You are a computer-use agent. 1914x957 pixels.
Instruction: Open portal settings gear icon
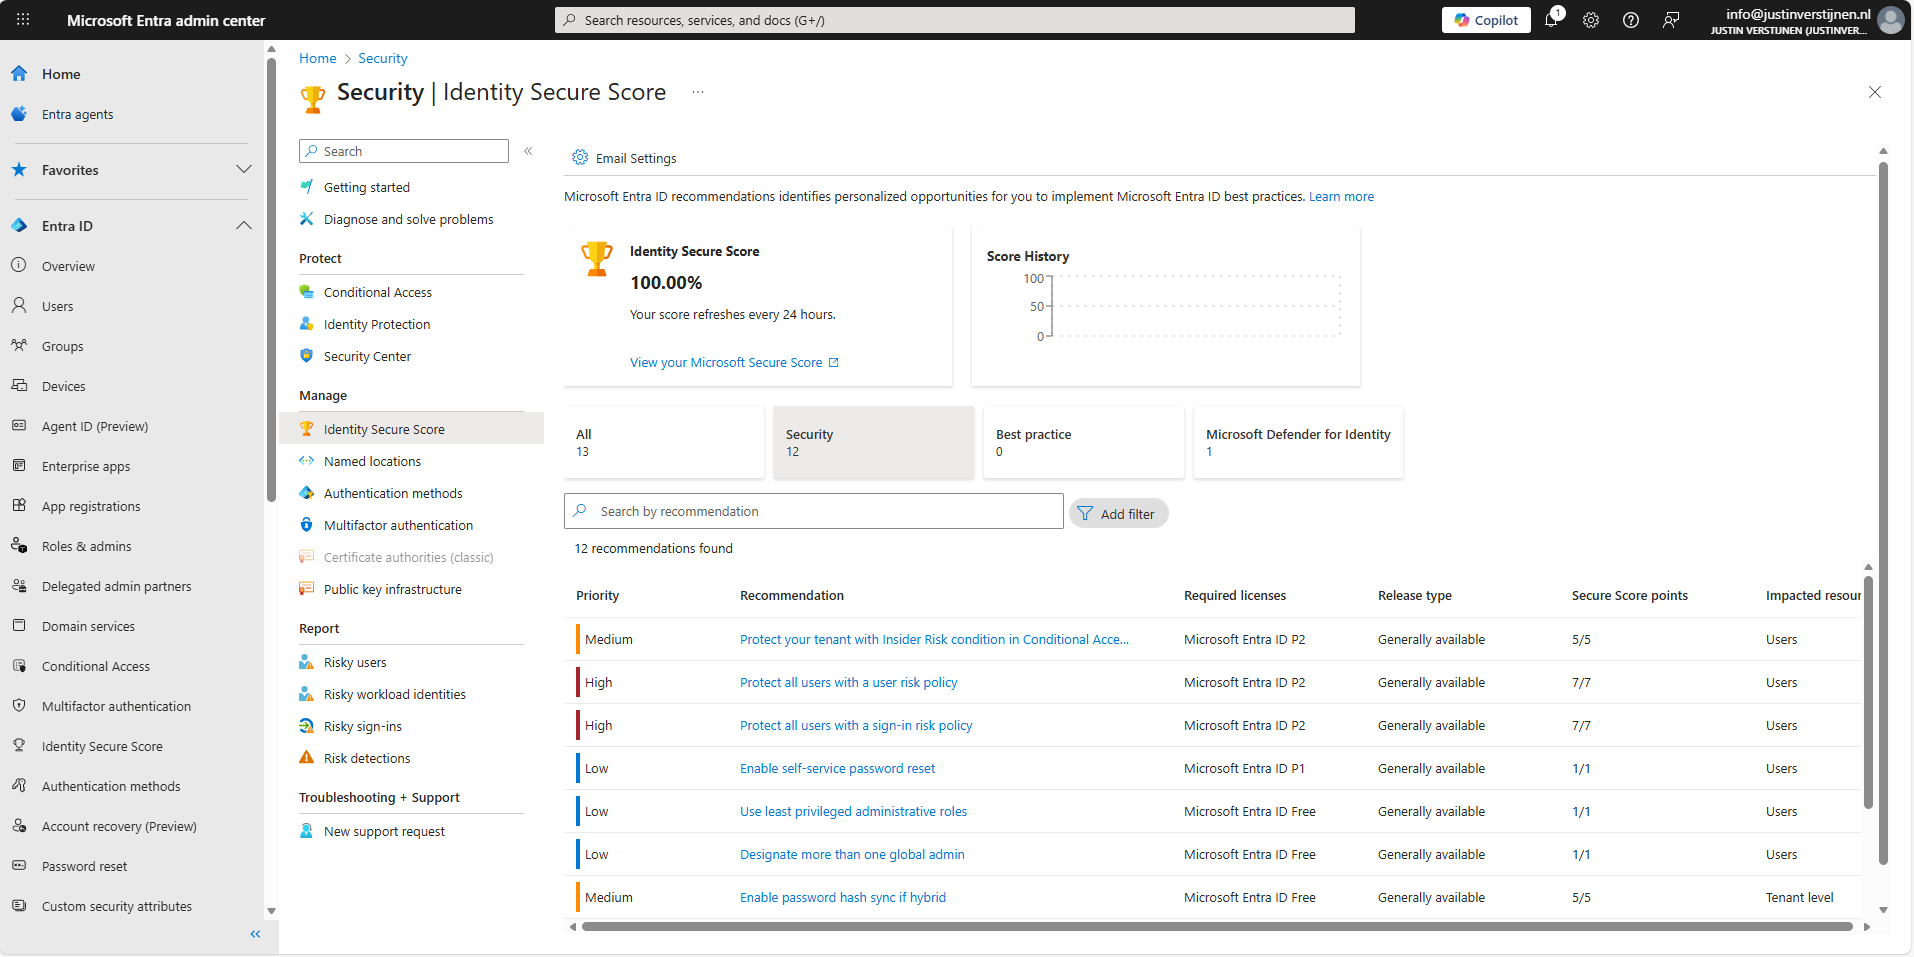(1591, 20)
